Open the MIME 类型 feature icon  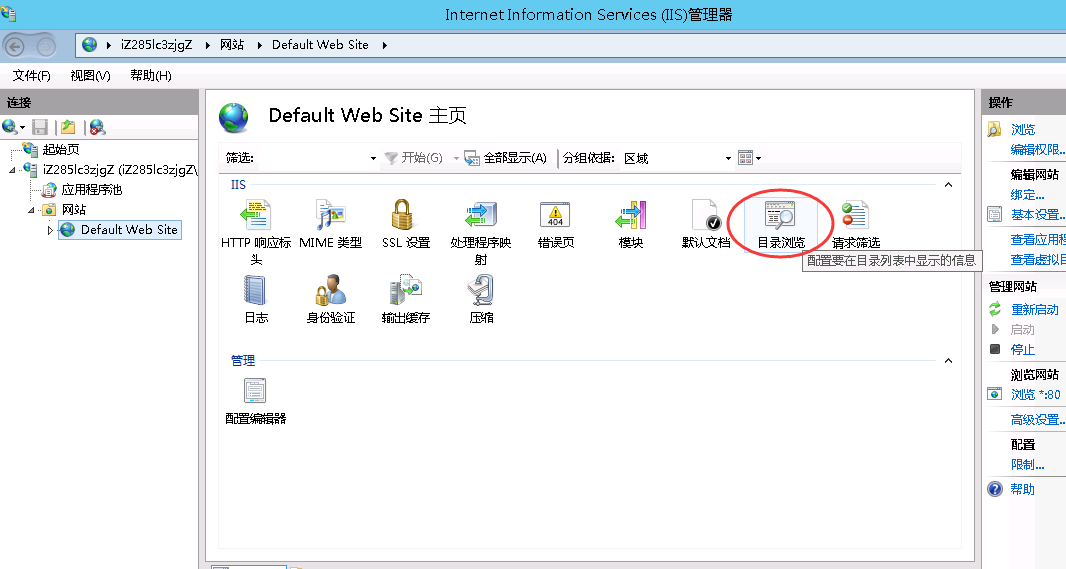330,216
